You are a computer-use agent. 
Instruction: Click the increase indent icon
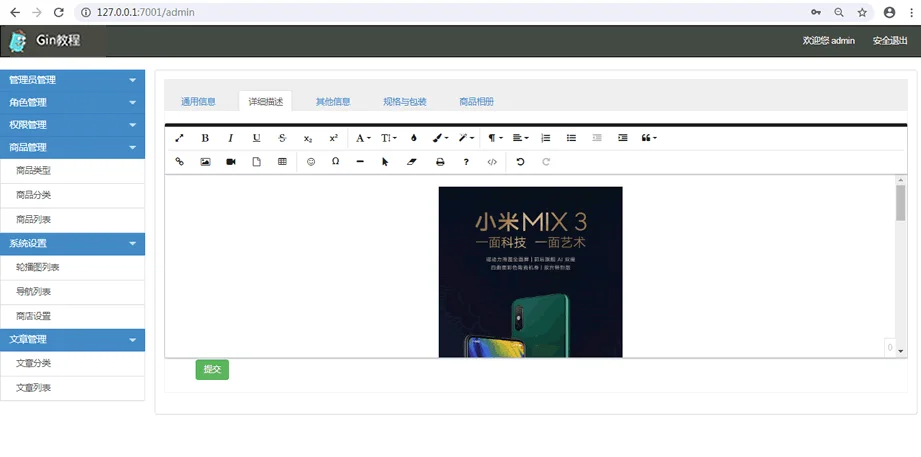pyautogui.click(x=623, y=138)
